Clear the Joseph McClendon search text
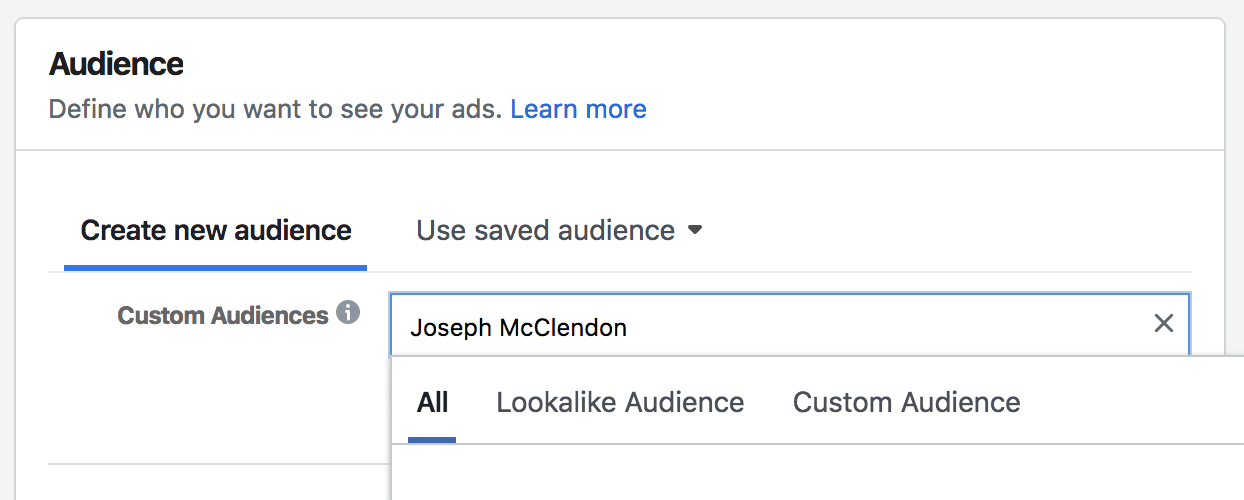Screen dimensions: 1244x500 tap(1164, 323)
